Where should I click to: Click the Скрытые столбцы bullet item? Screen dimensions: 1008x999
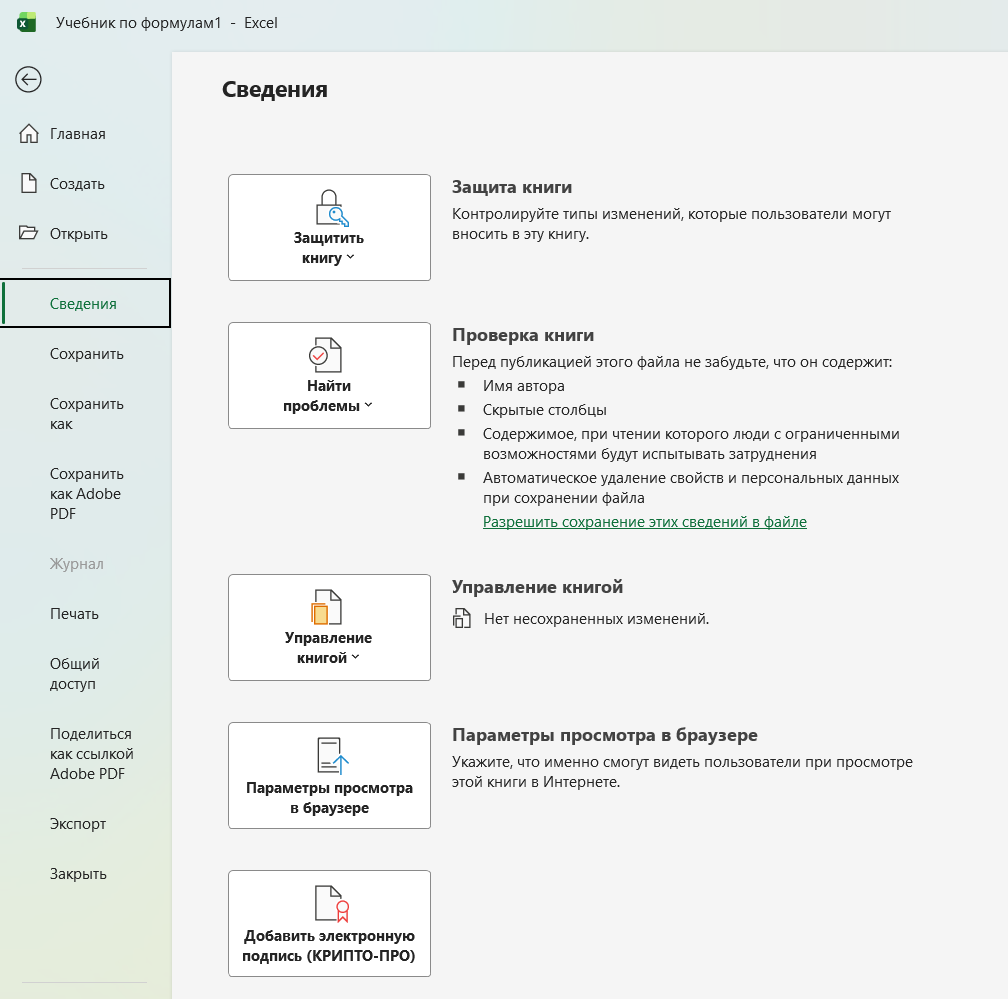tap(544, 410)
